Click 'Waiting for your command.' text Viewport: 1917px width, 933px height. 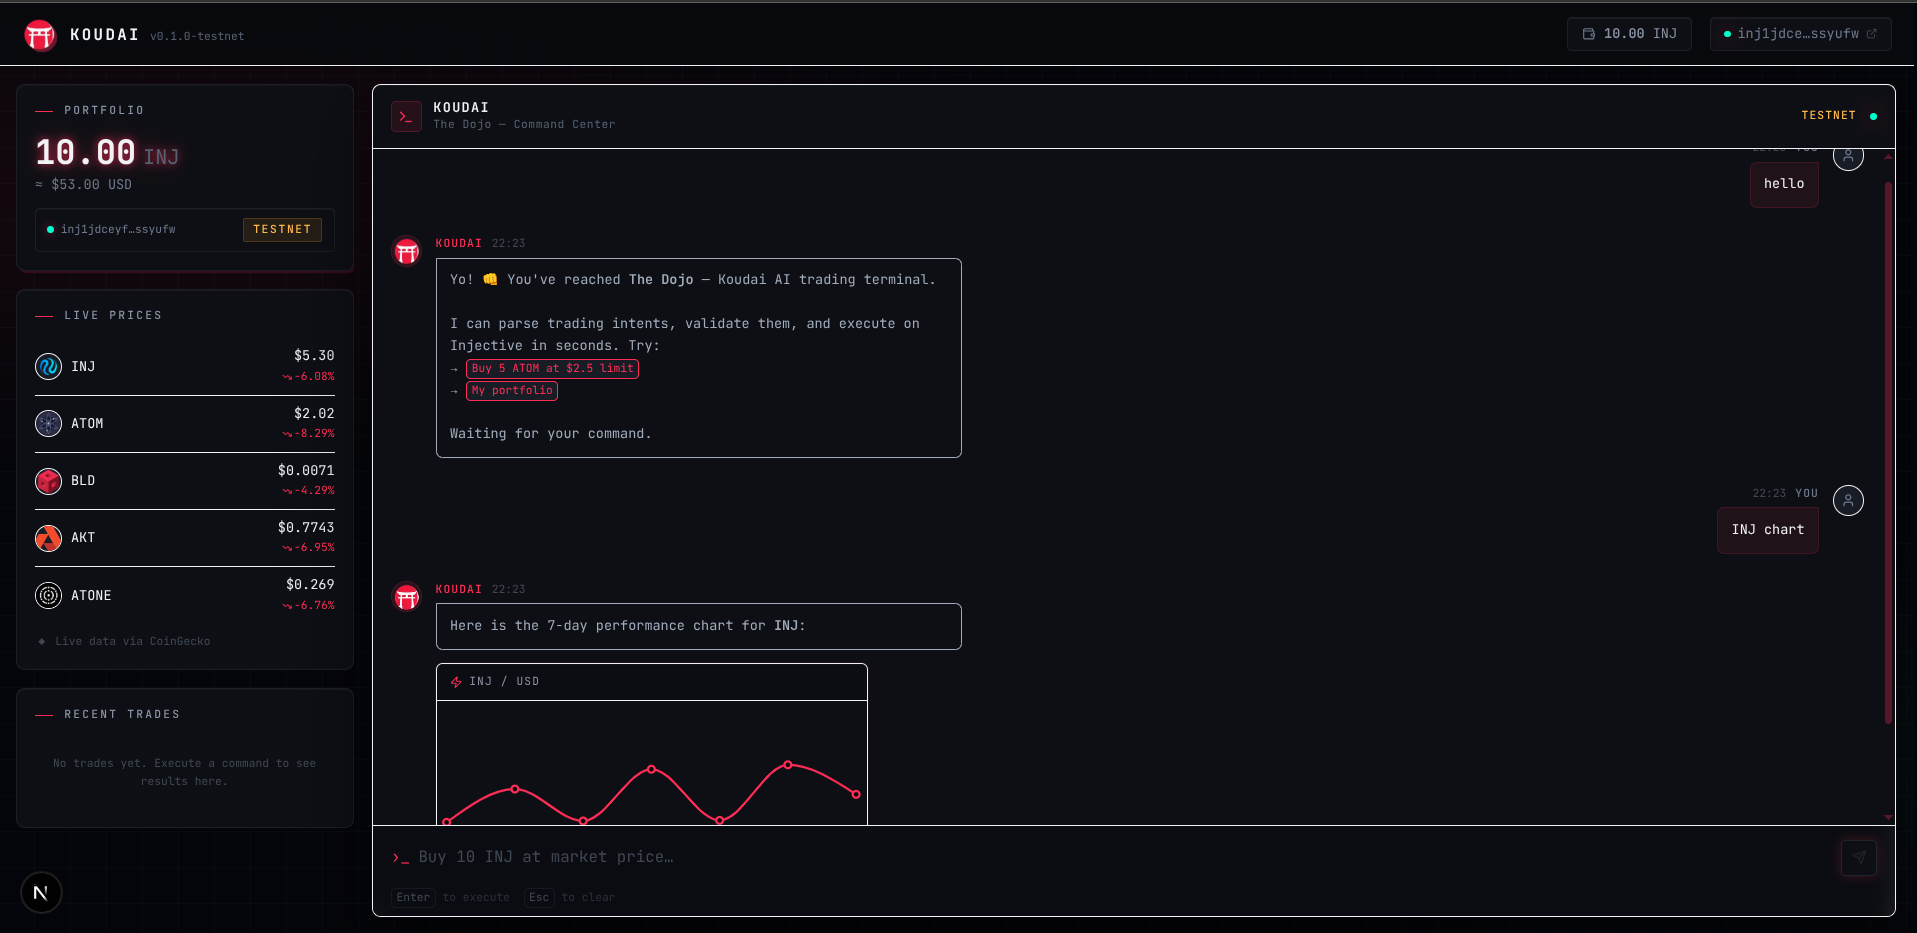(x=550, y=434)
